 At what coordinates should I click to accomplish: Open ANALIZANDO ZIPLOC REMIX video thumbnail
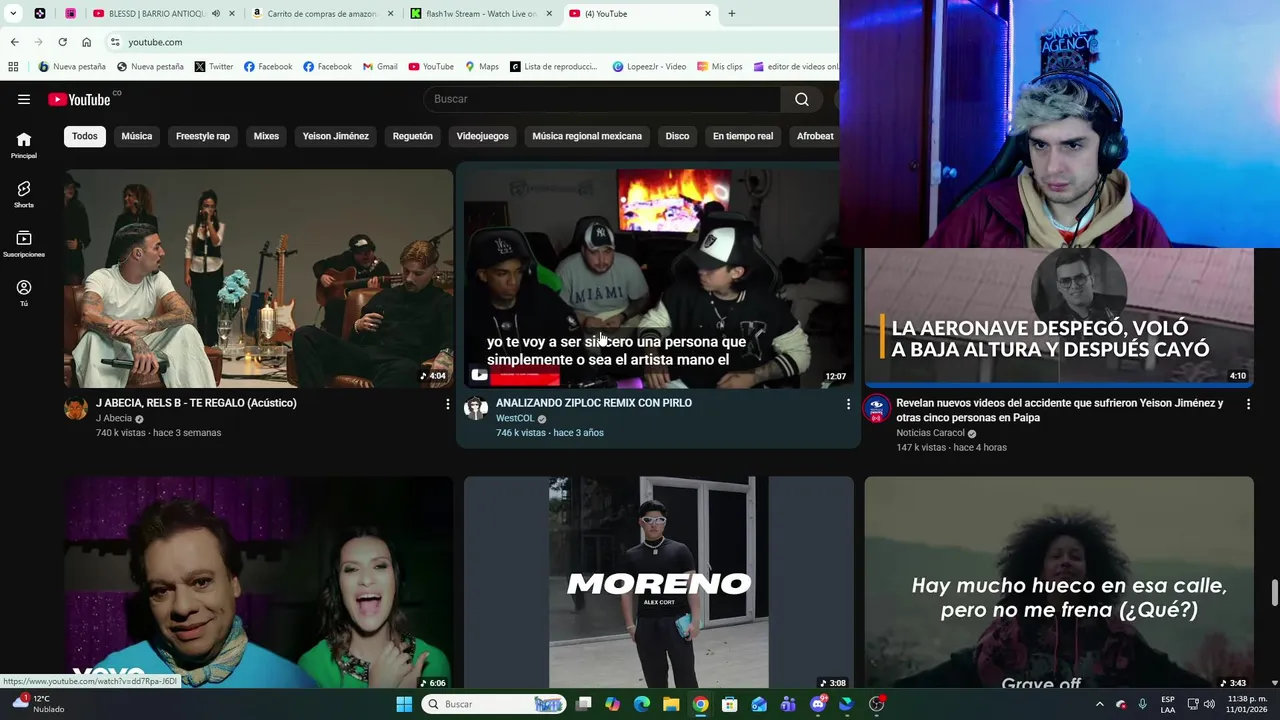659,278
